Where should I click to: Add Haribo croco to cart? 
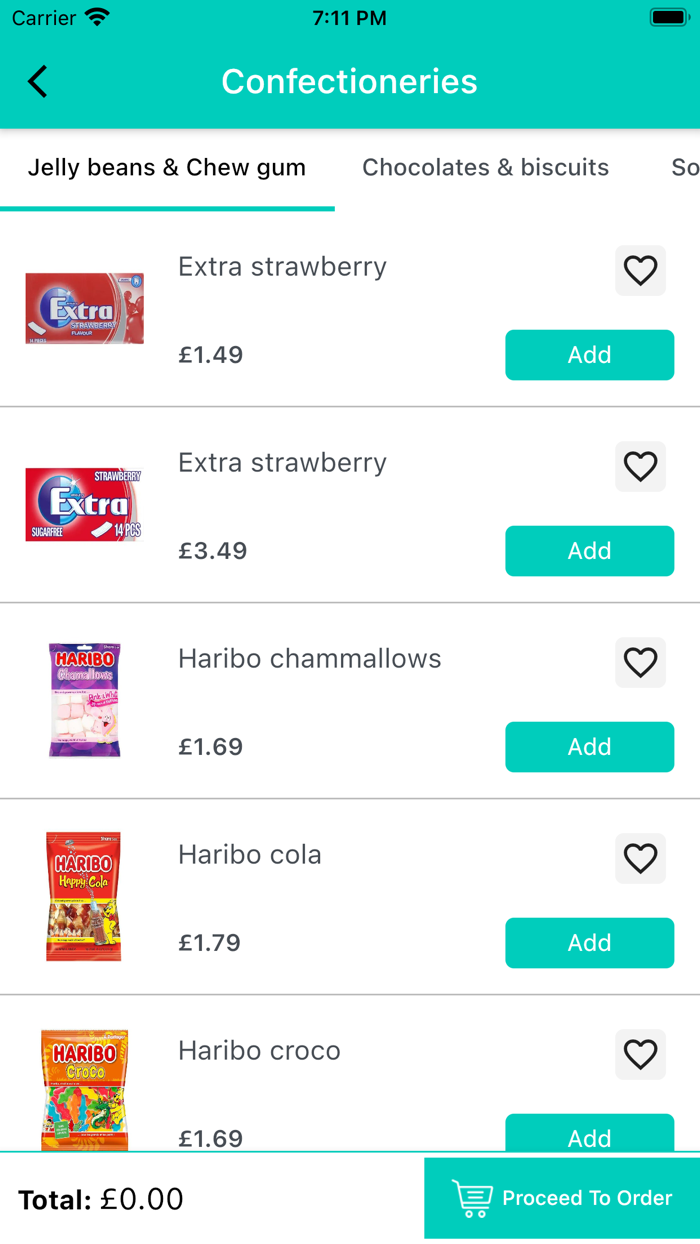(589, 1135)
